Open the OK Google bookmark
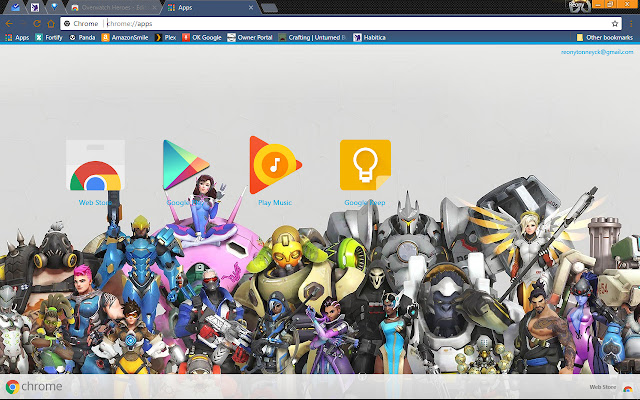640x400 pixels. (202, 38)
